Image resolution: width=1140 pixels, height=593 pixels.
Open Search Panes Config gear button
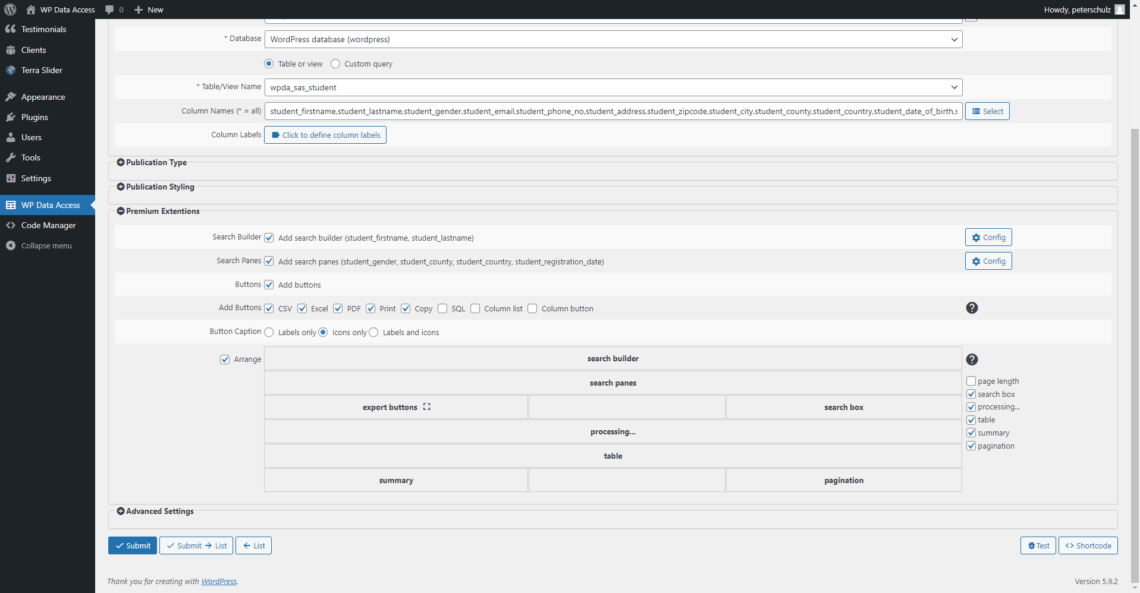tap(988, 261)
